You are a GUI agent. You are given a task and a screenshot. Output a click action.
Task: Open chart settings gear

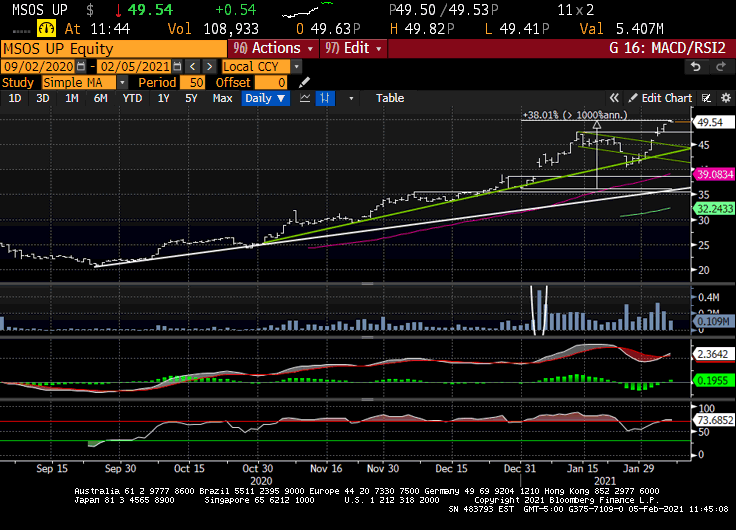tap(726, 98)
